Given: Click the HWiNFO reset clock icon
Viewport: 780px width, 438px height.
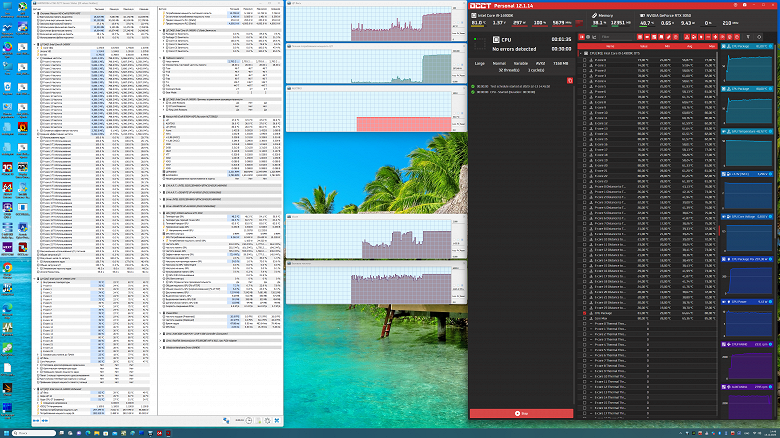Looking at the screenshot, I should point(249,421).
